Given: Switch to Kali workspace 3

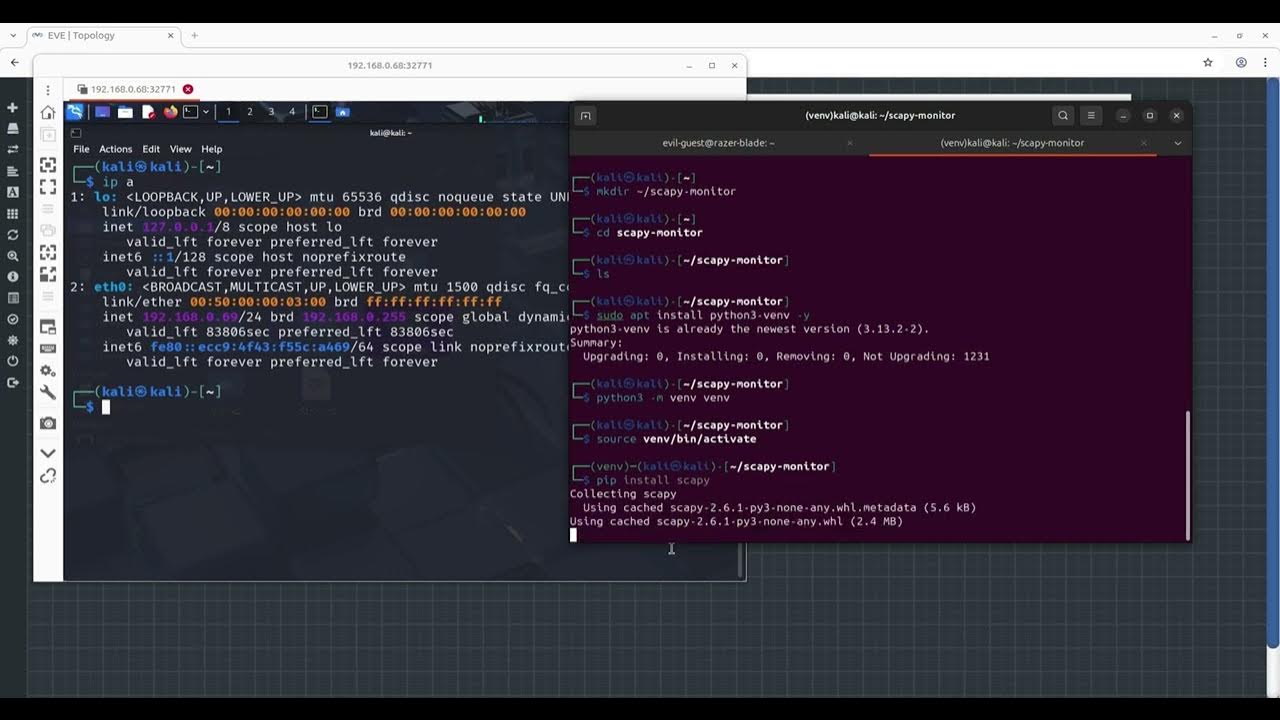Looking at the screenshot, I should coord(271,112).
